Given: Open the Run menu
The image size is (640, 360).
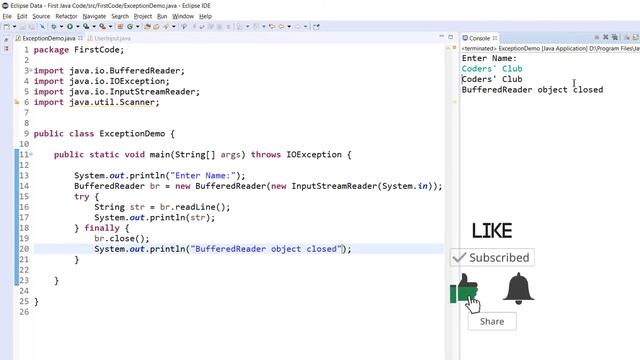Looking at the screenshot, I should (162, 16).
